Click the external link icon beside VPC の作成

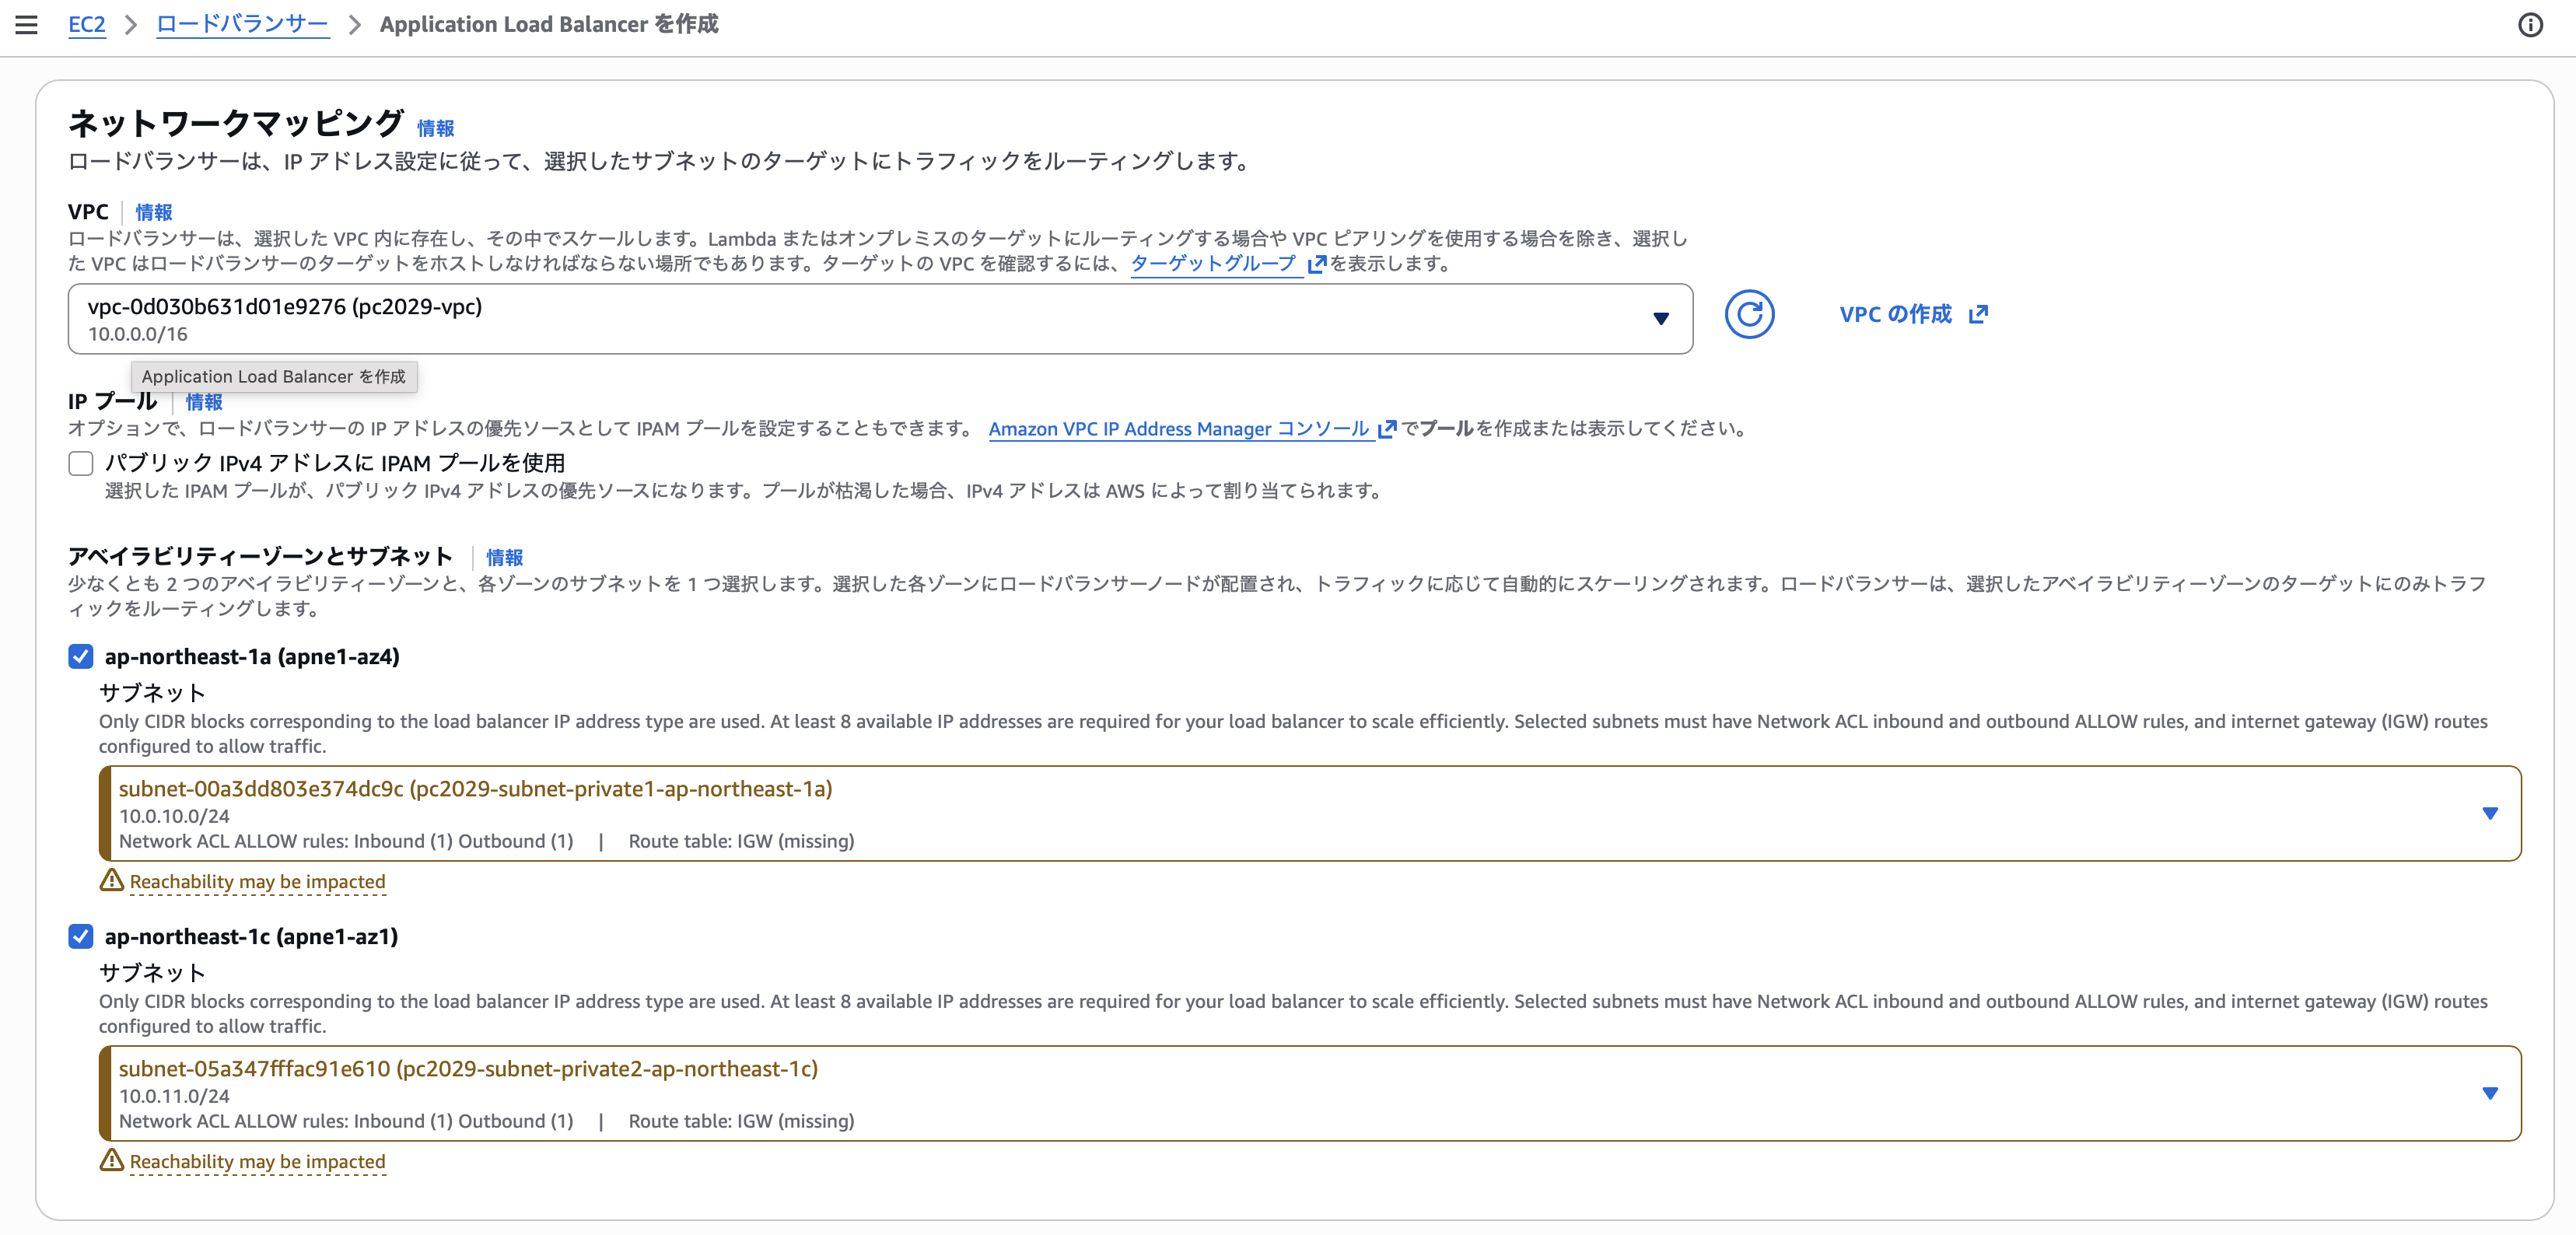click(x=1978, y=315)
